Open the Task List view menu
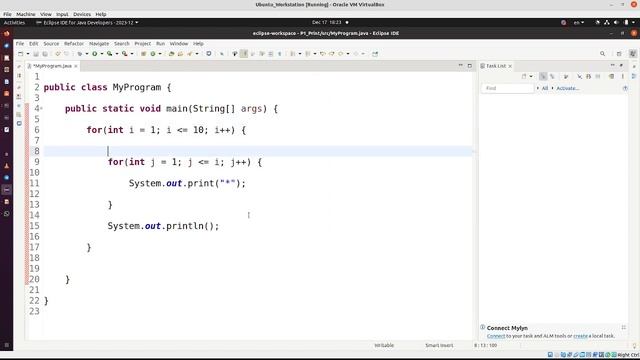The width and height of the screenshot is (640, 360). [x=622, y=76]
